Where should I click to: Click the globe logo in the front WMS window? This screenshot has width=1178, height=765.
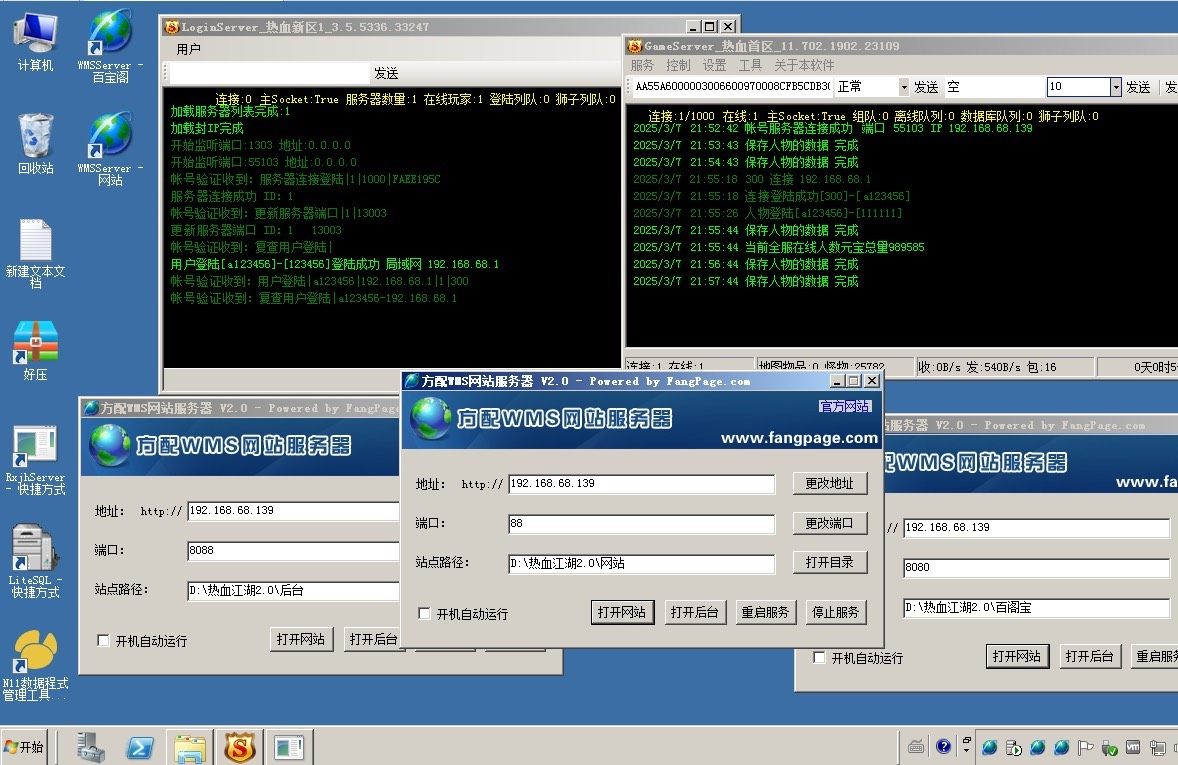tap(431, 419)
